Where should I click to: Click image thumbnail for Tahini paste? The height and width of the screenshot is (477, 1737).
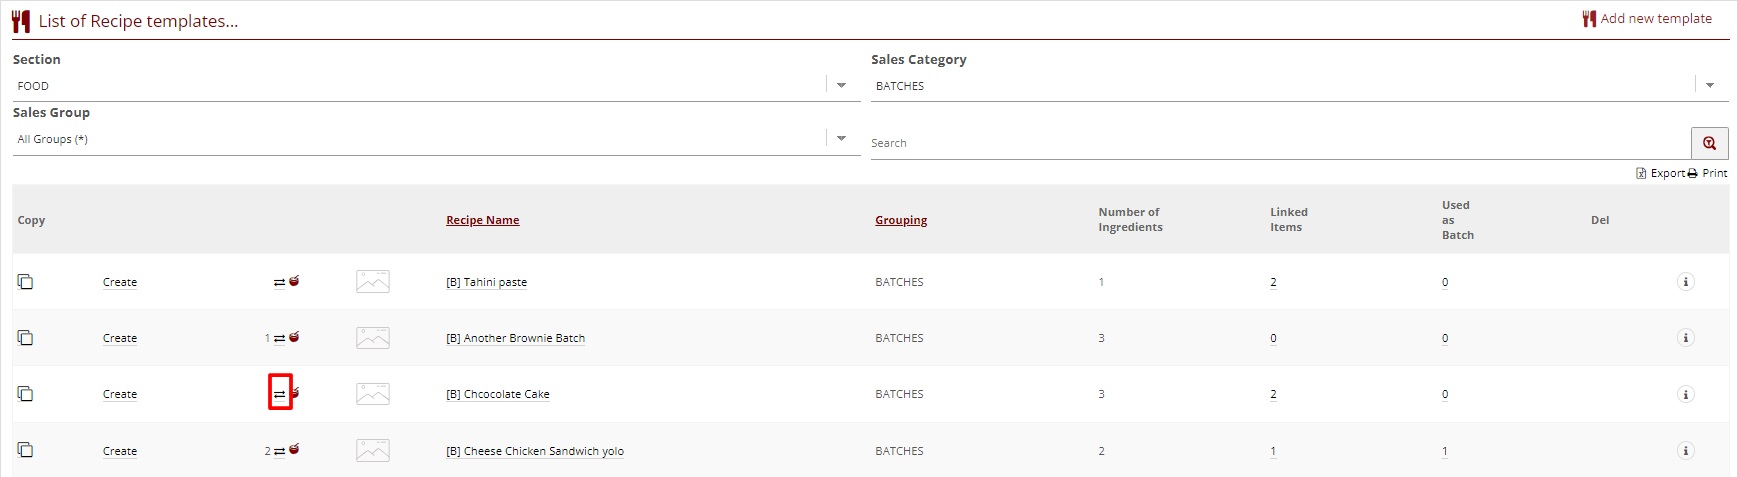pos(373,282)
